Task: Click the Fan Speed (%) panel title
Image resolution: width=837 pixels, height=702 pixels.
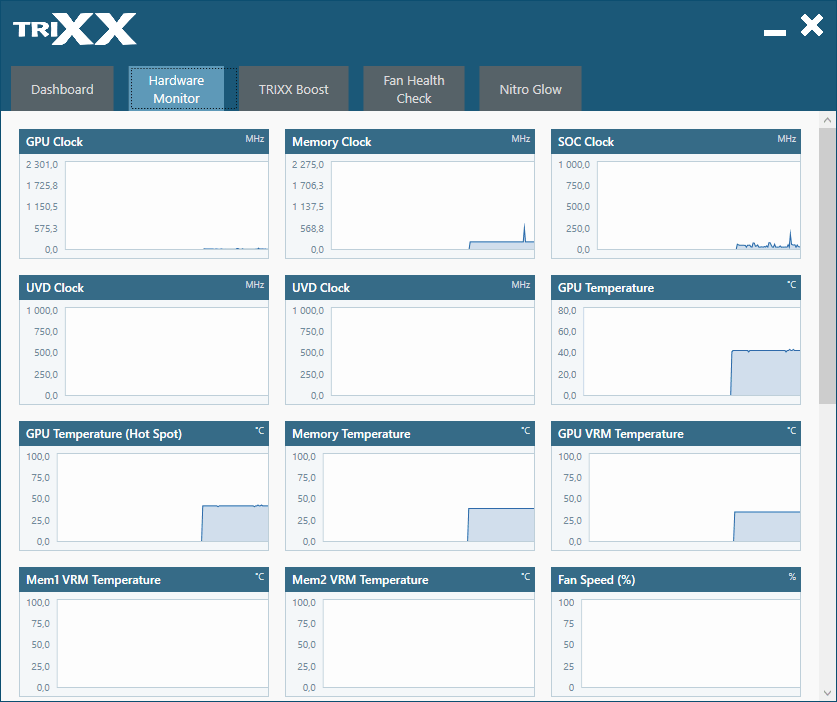Action: [x=596, y=580]
